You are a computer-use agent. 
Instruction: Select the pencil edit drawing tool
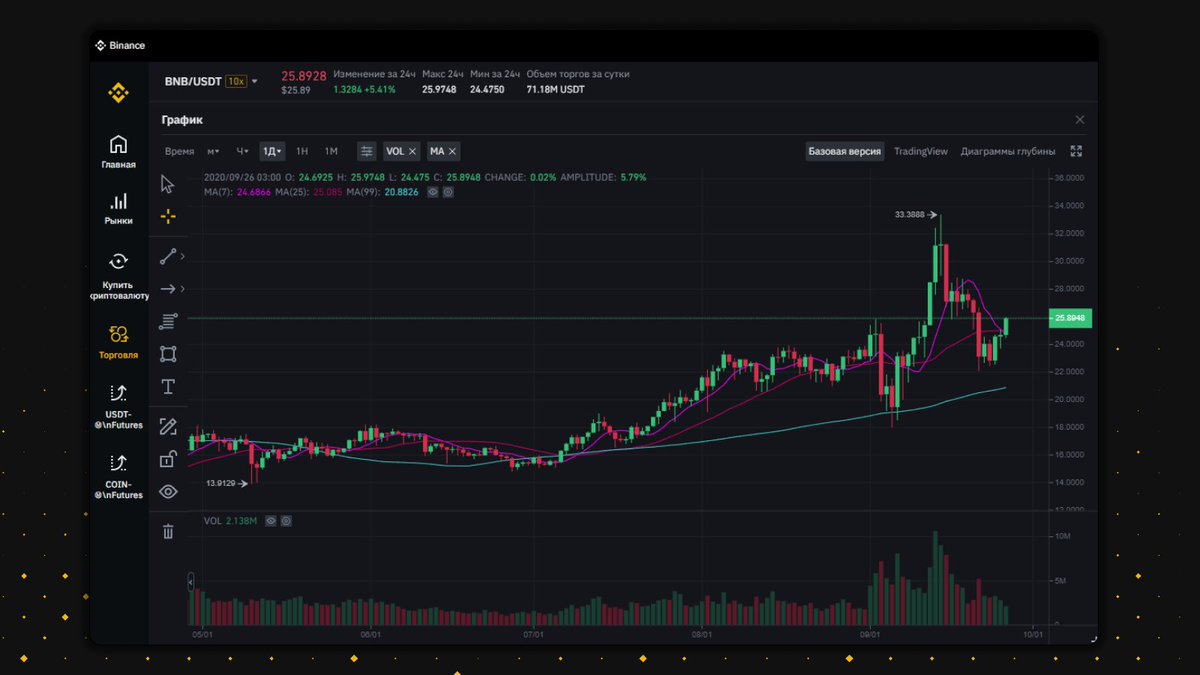click(x=168, y=427)
